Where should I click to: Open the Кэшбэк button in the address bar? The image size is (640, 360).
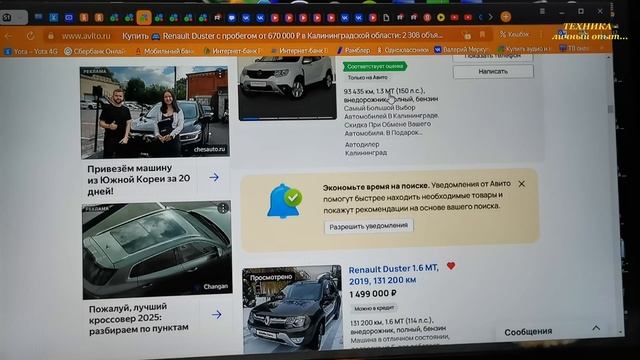tap(514, 34)
